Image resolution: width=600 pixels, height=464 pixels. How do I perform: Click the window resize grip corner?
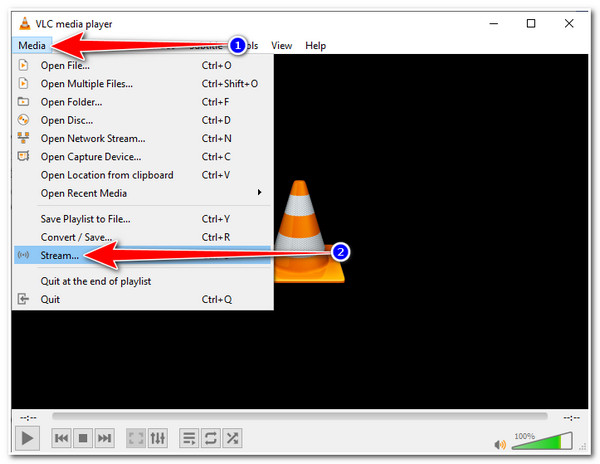click(583, 446)
